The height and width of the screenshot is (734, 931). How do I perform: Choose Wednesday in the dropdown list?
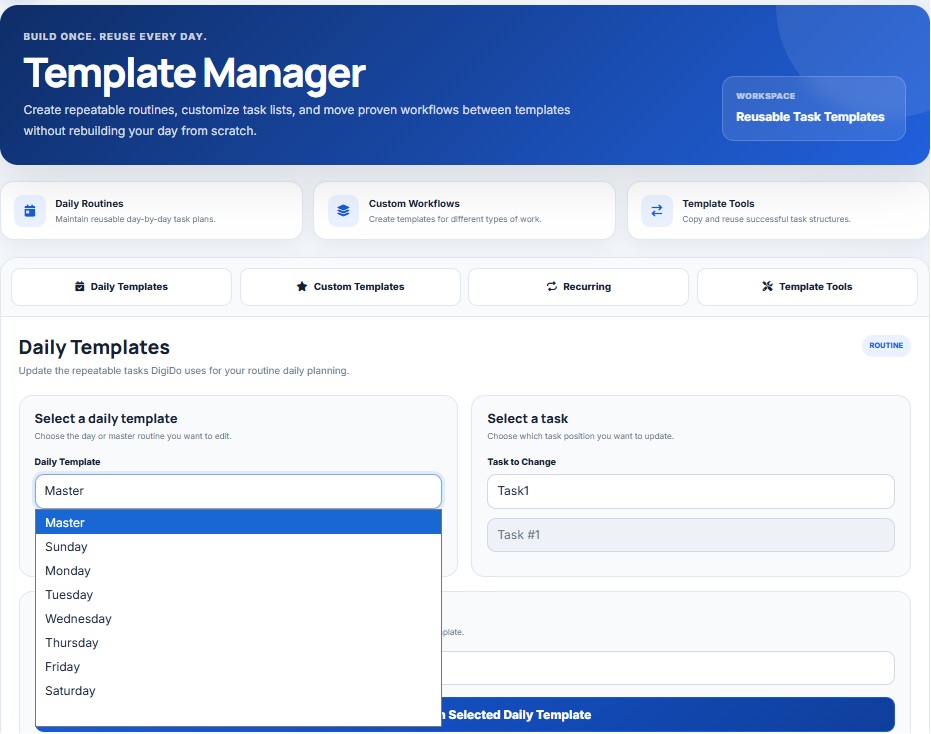238,619
